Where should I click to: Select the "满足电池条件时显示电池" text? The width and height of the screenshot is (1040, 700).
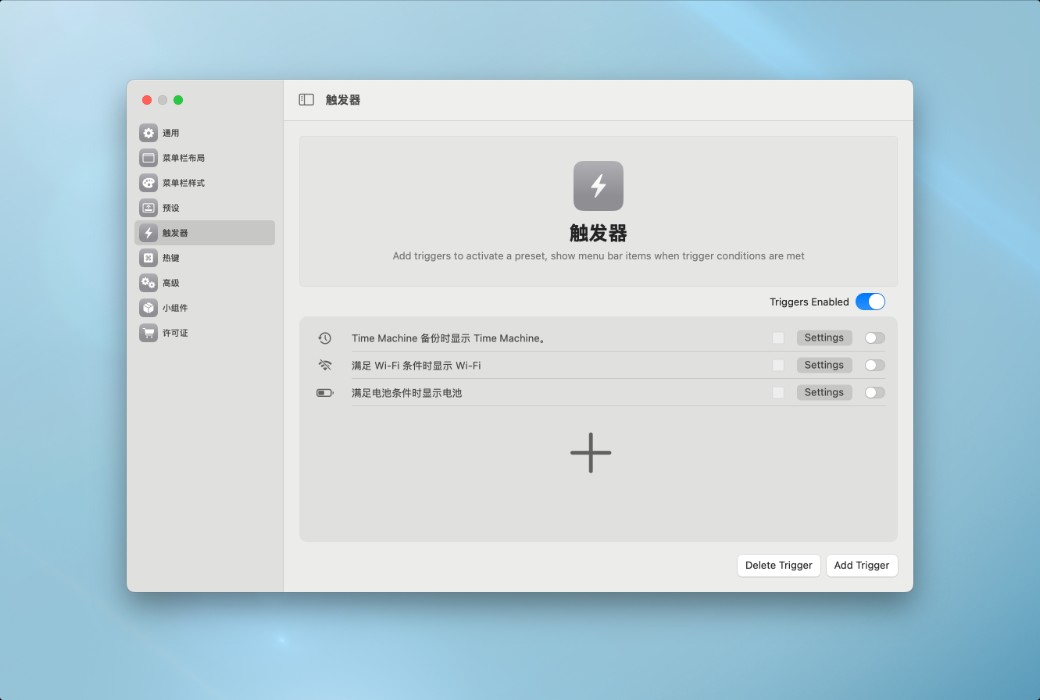407,393
